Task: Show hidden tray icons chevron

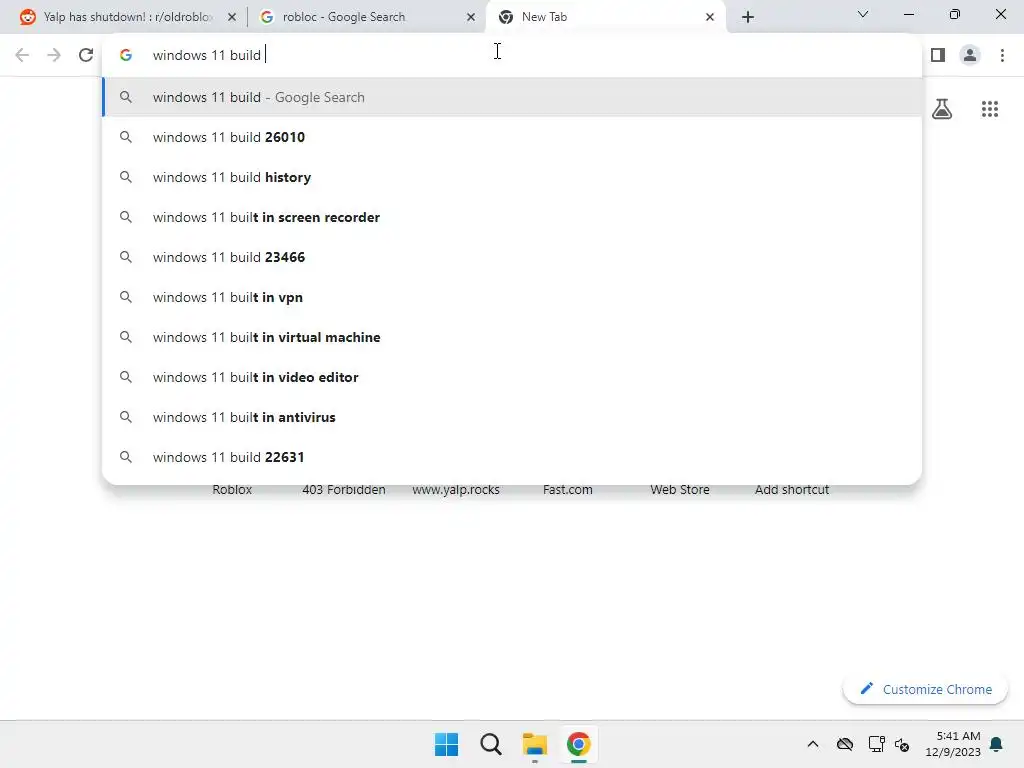Action: pos(813,744)
